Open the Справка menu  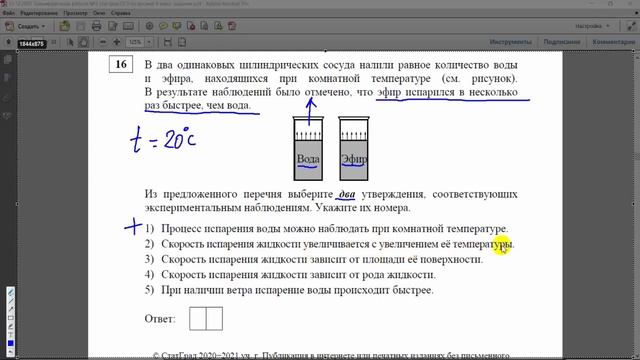point(120,13)
